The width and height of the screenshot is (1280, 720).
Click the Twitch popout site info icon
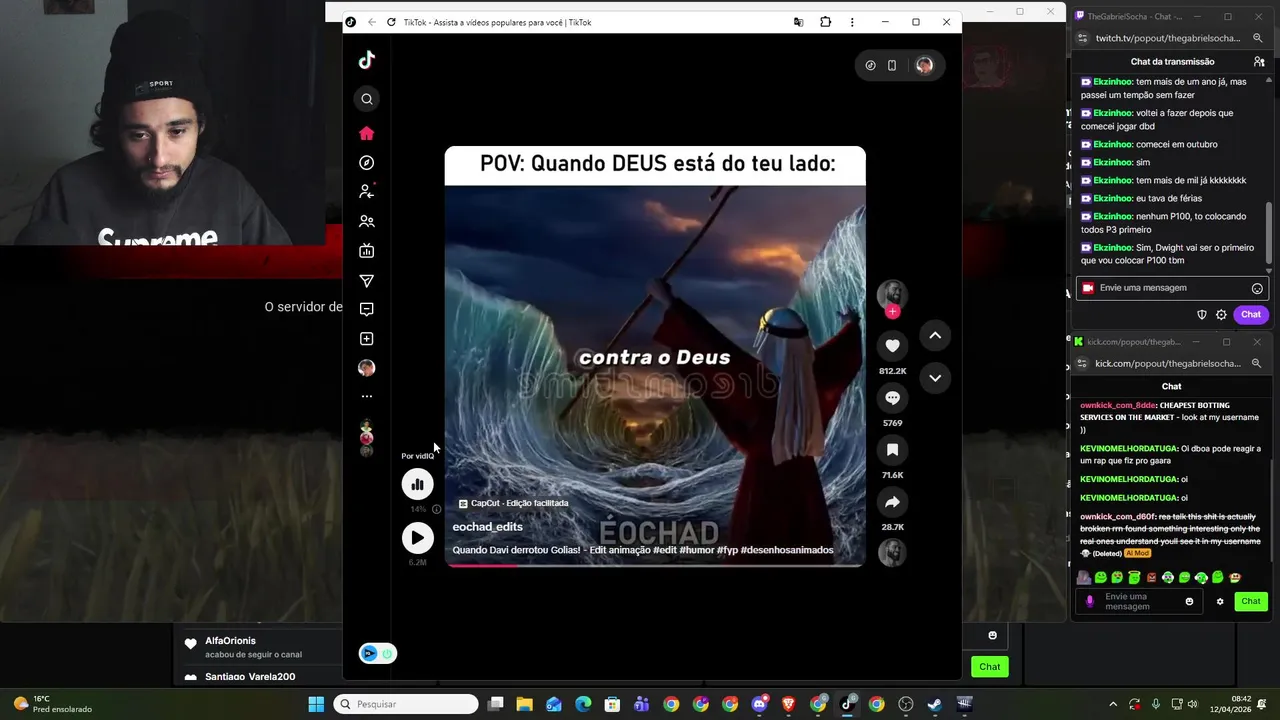[x=1082, y=38]
